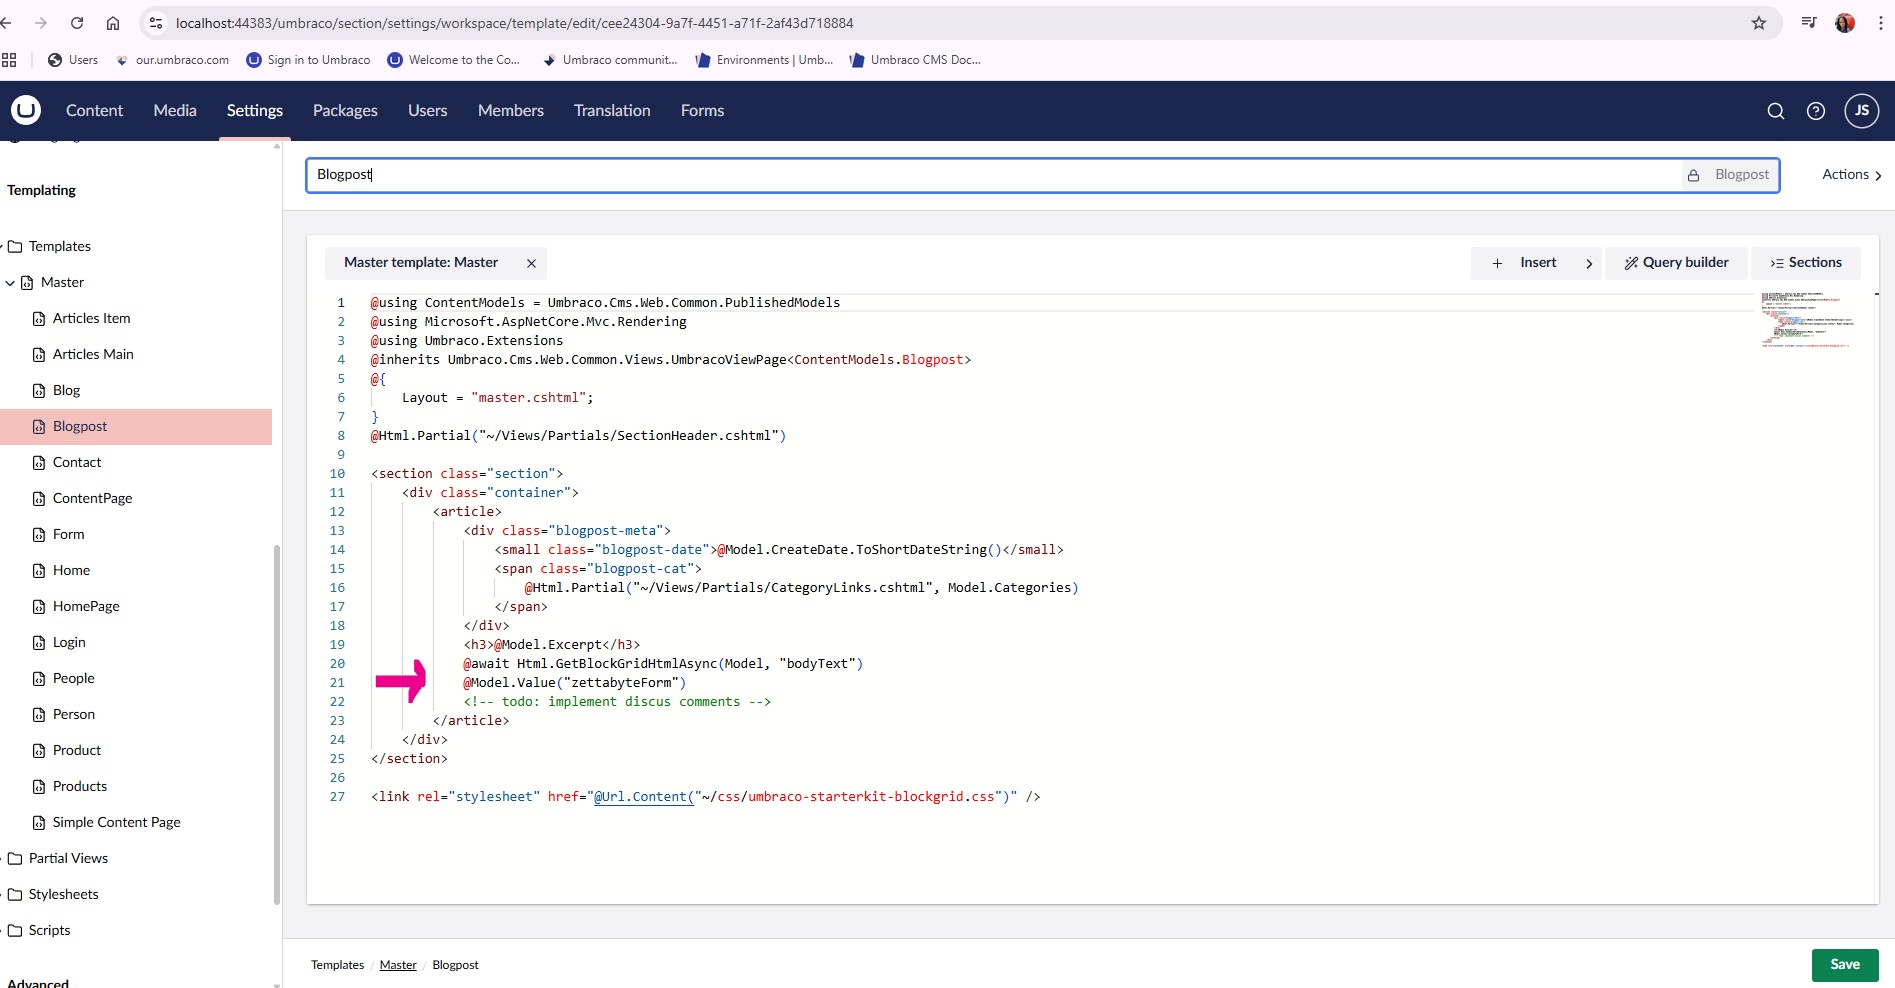Bookmark this page with star icon
This screenshot has width=1895, height=988.
(x=1758, y=23)
